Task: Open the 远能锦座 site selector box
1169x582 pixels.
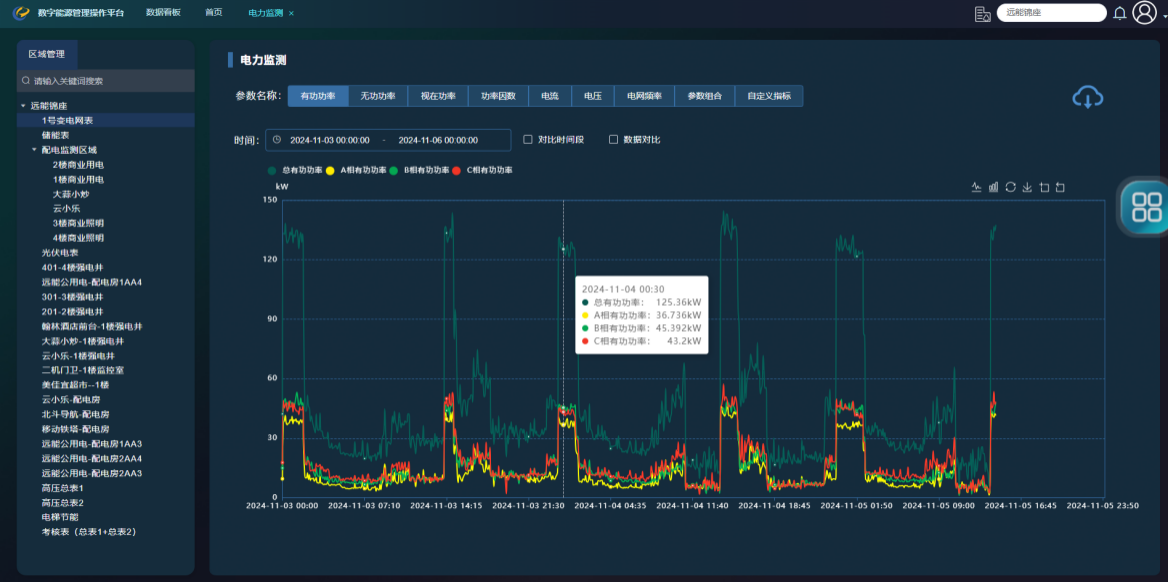Action: pyautogui.click(x=1051, y=13)
